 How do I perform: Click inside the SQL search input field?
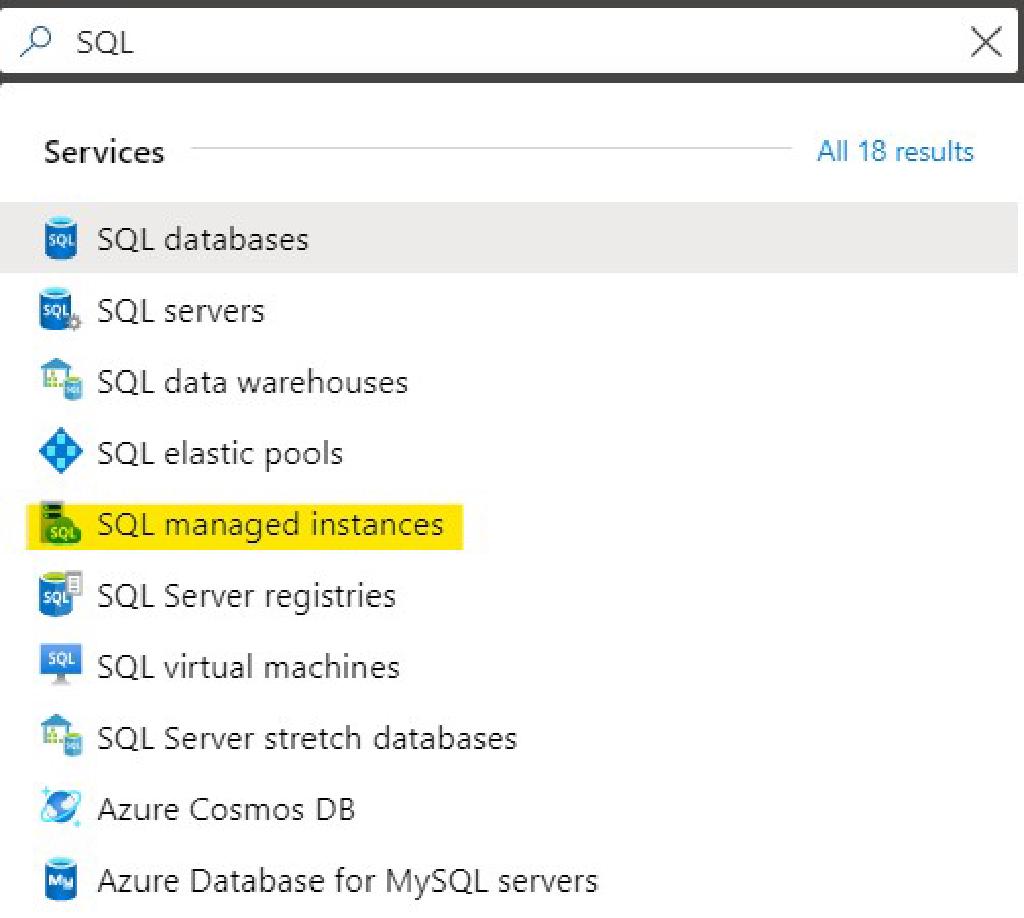tap(300, 41)
